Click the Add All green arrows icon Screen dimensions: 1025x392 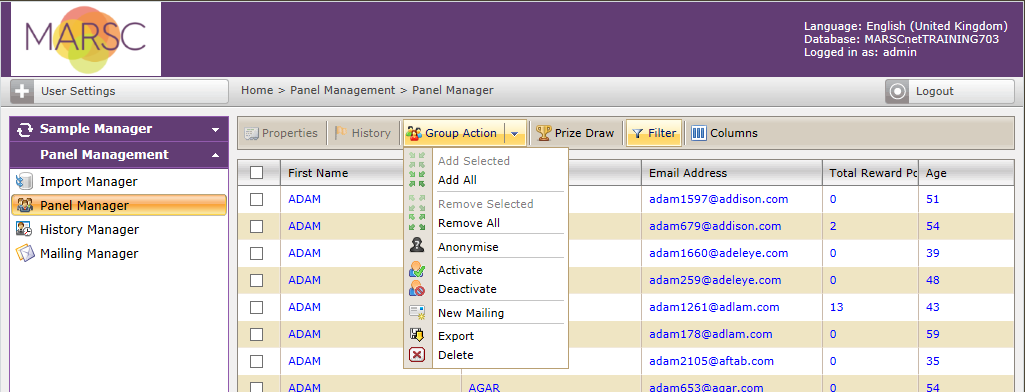[x=416, y=180]
